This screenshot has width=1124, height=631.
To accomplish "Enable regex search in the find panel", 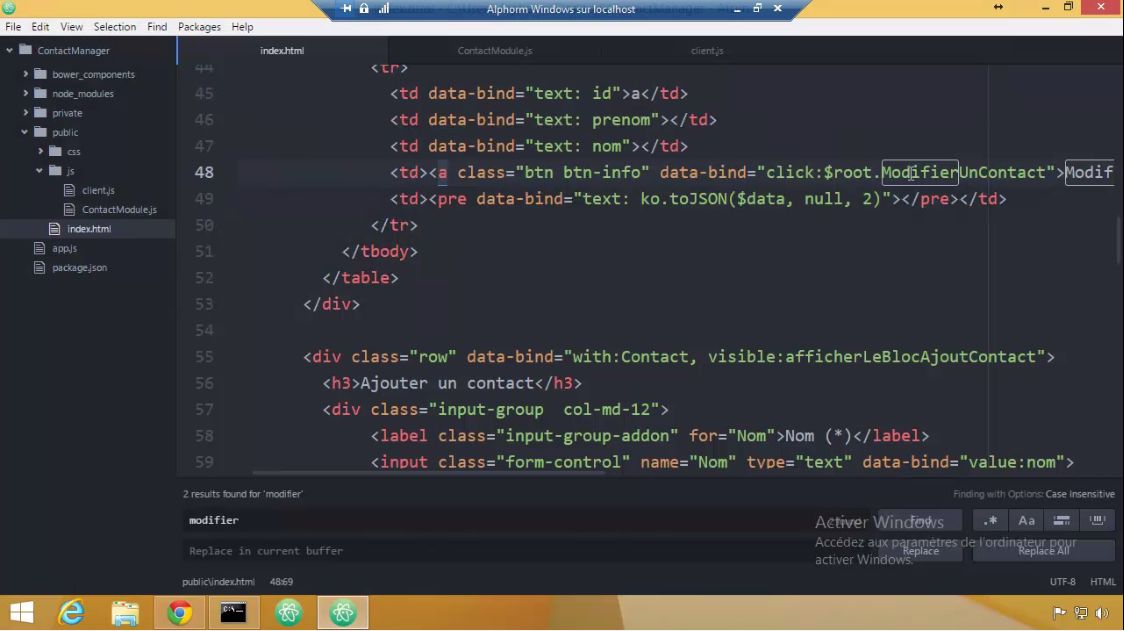I will [x=990, y=520].
